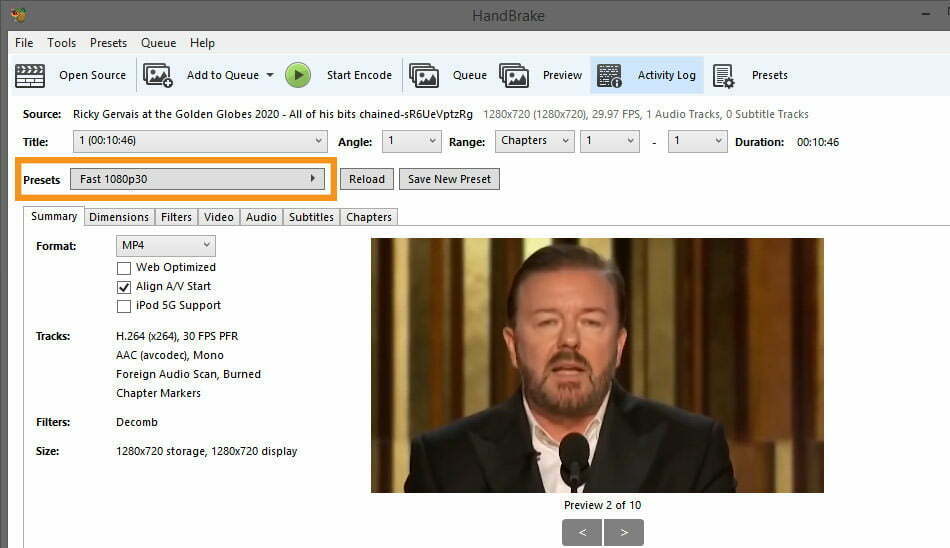Show the previous preview image
Image resolution: width=950 pixels, height=548 pixels.
582,532
